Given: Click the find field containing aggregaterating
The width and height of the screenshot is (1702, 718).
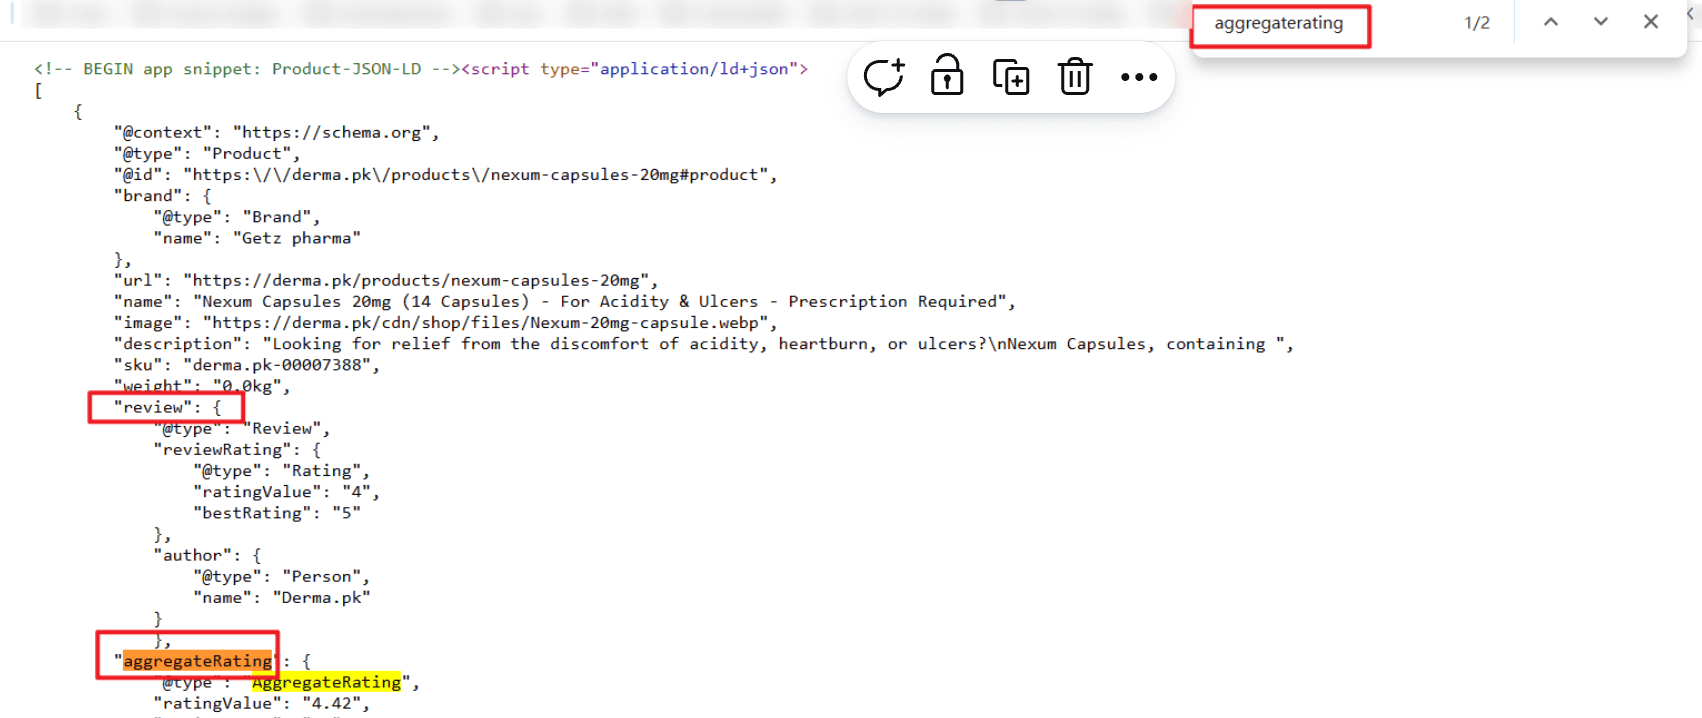Looking at the screenshot, I should [x=1279, y=24].
